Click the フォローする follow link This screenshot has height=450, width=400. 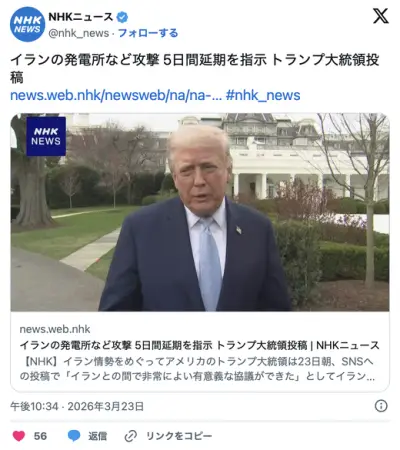(x=148, y=33)
